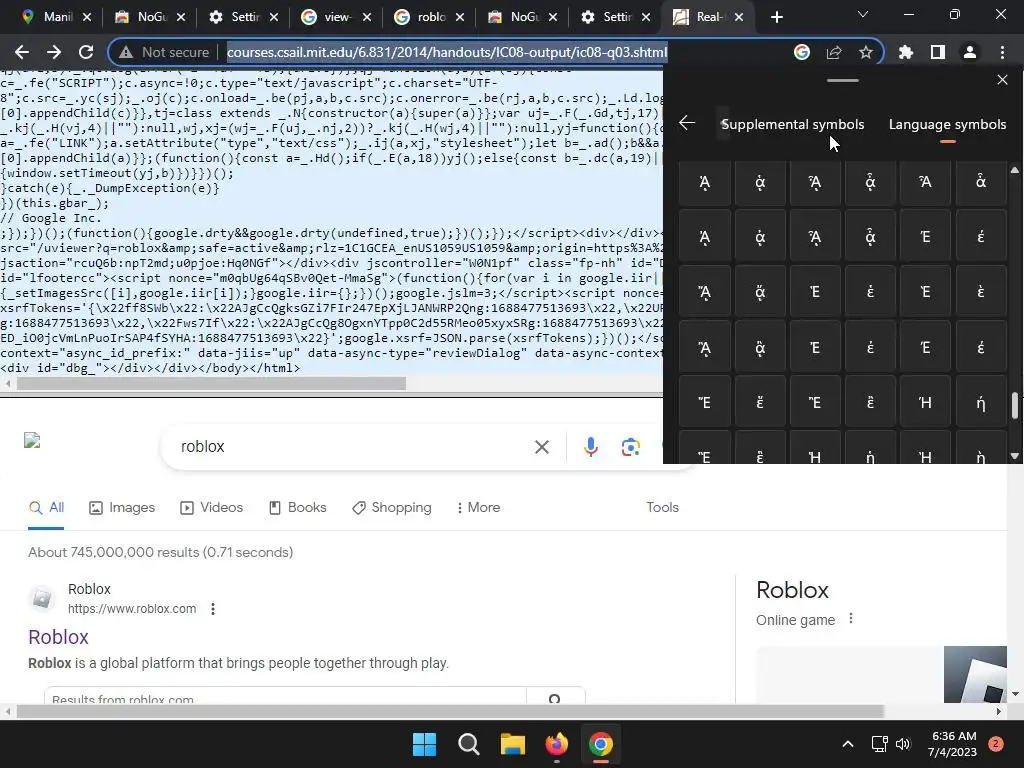Click the HTML source horizontal scrollbar

click(211, 384)
